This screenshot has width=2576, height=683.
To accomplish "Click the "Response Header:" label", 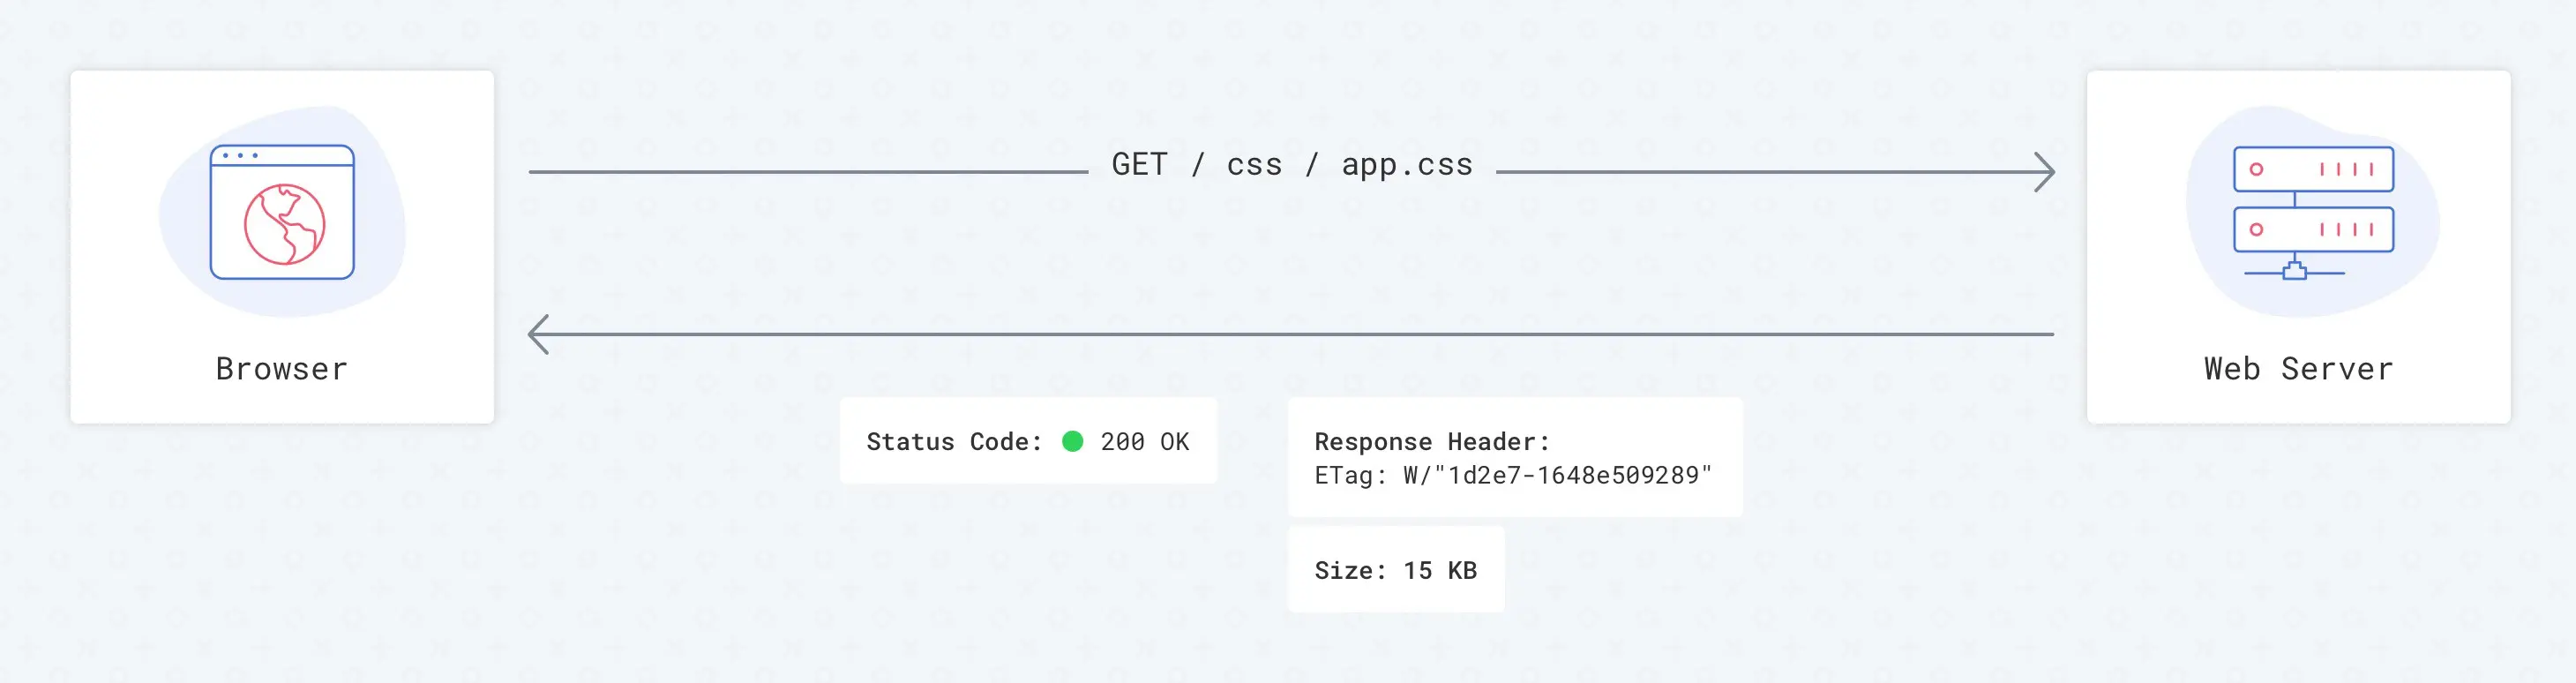I will [1431, 442].
